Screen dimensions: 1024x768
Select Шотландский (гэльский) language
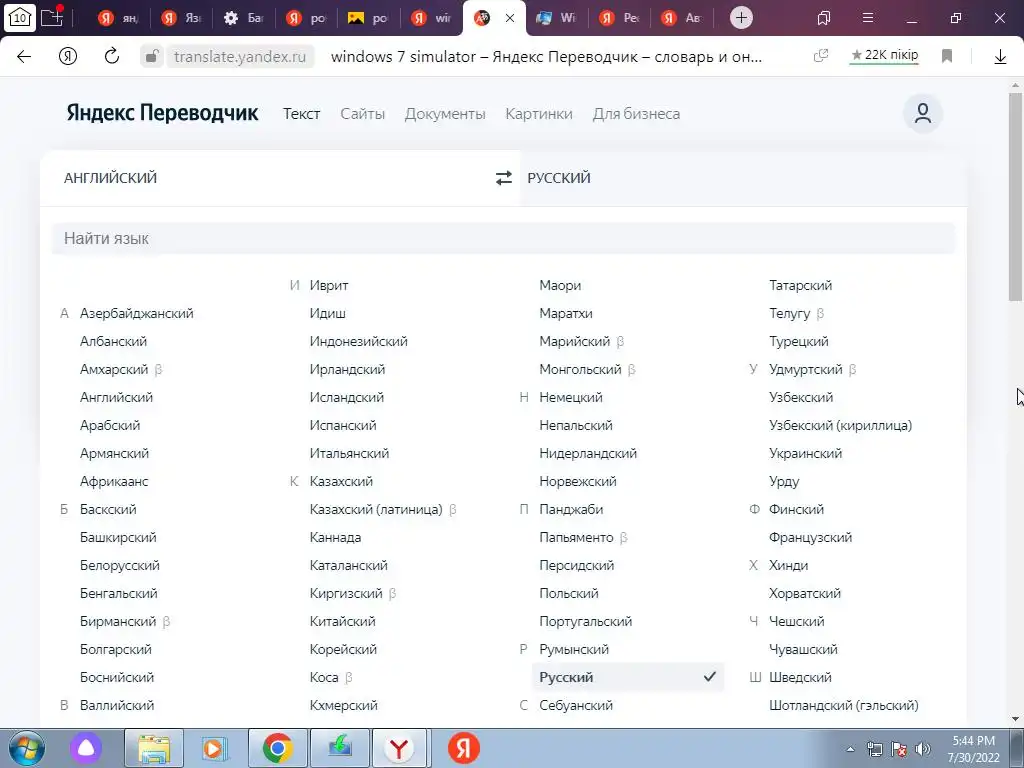[844, 705]
